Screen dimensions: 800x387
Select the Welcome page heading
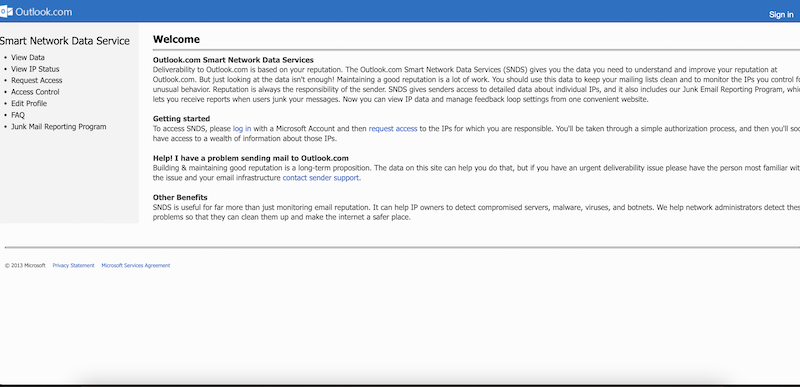tap(177, 39)
